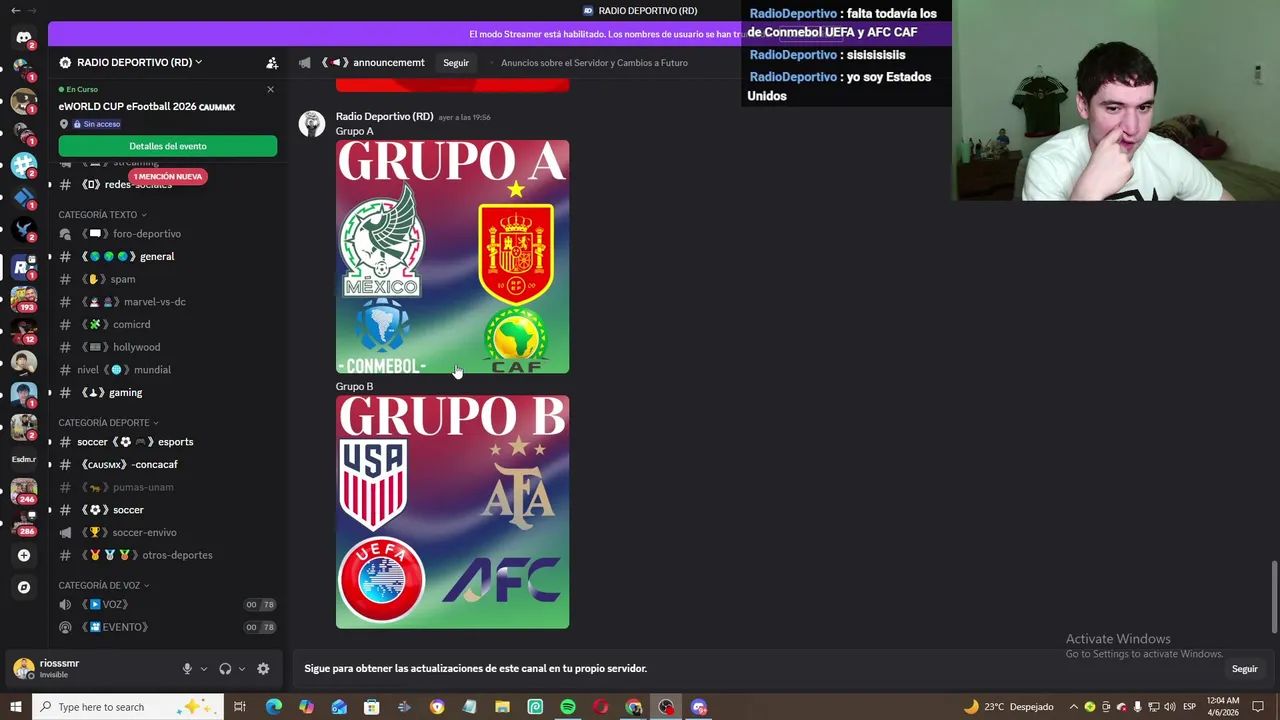Jump to the 1 MENCIÓN NUEVA pill
The width and height of the screenshot is (1280, 720).
coord(168,177)
